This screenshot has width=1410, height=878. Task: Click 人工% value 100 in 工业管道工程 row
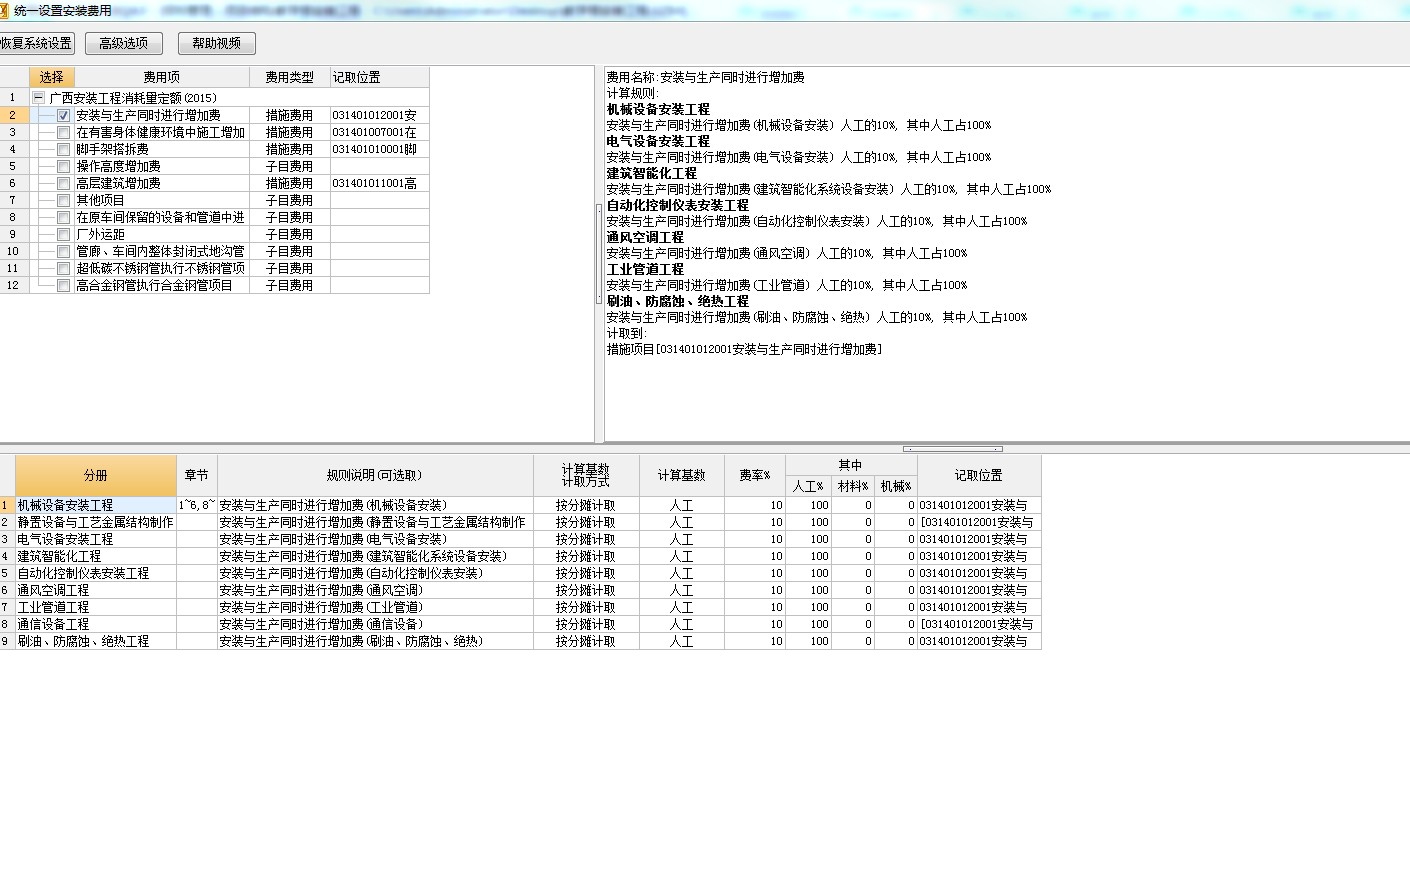point(808,607)
